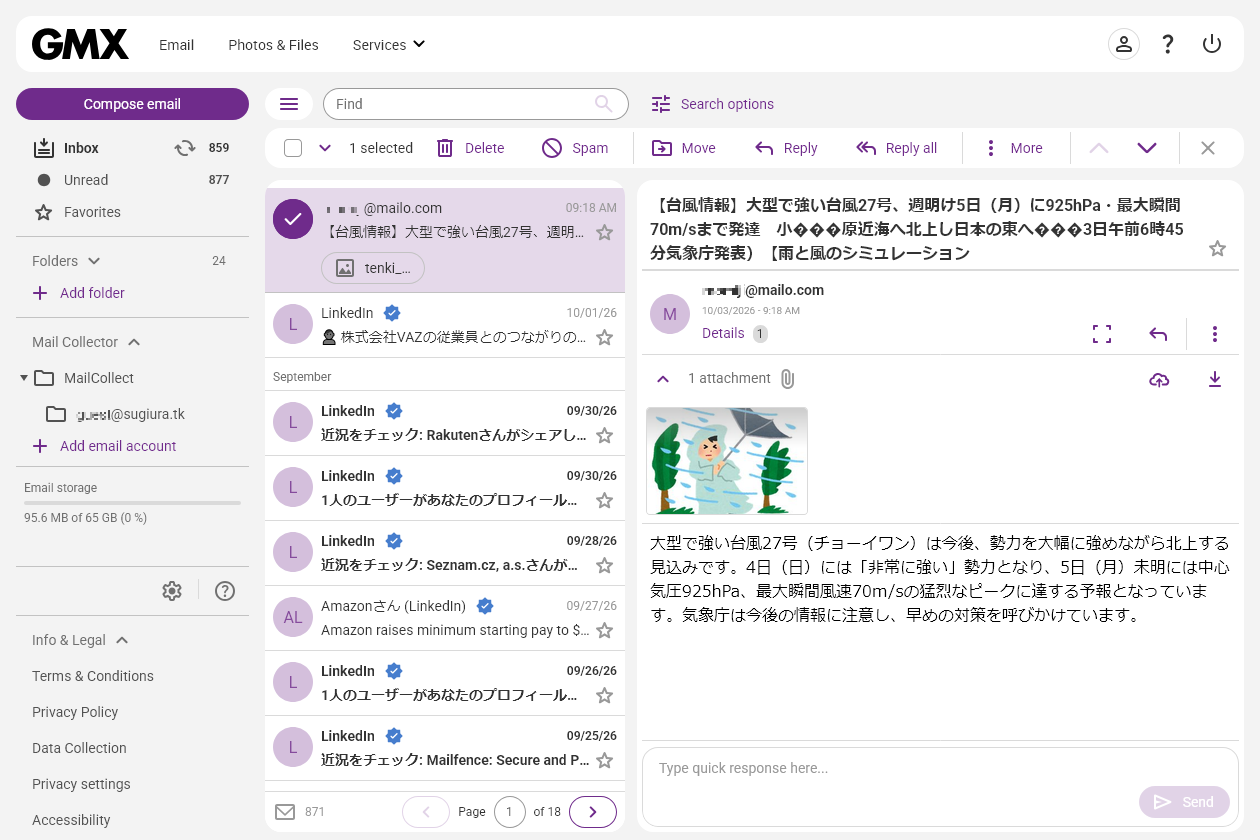1260x840 pixels.
Task: Open Terms & Conditions
Action: tap(93, 676)
